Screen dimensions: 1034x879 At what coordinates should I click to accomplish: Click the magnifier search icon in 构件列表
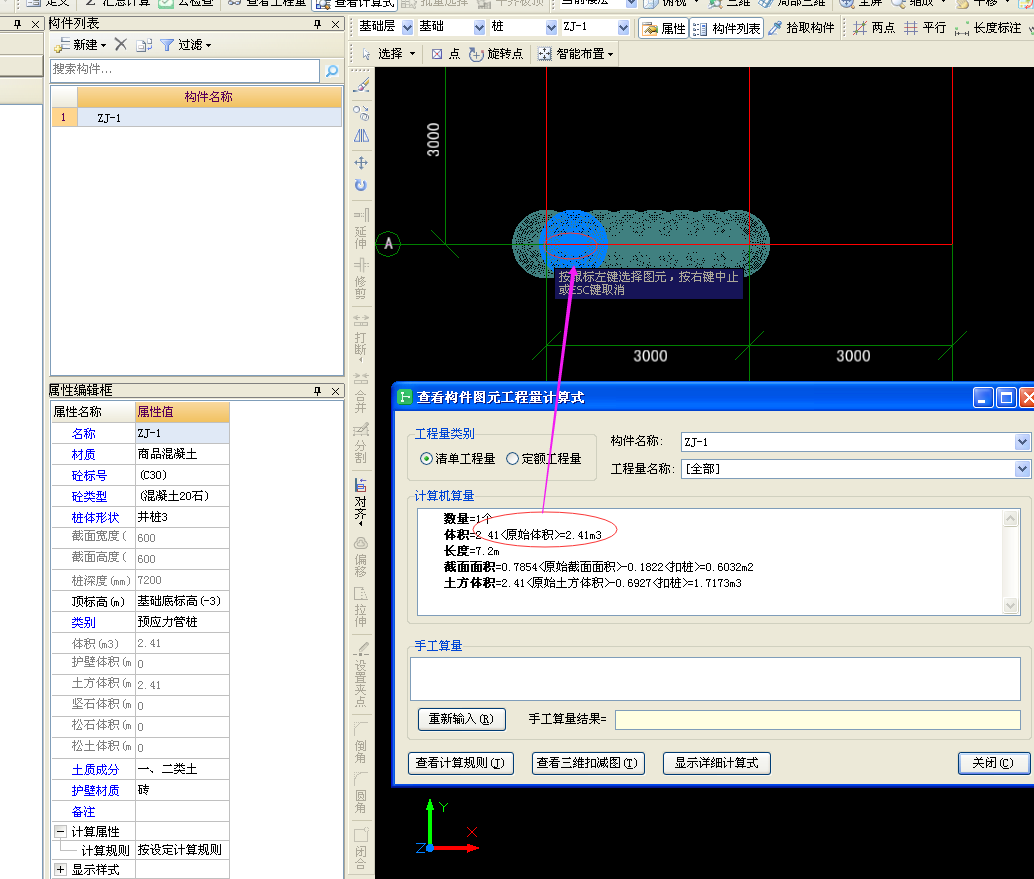332,70
